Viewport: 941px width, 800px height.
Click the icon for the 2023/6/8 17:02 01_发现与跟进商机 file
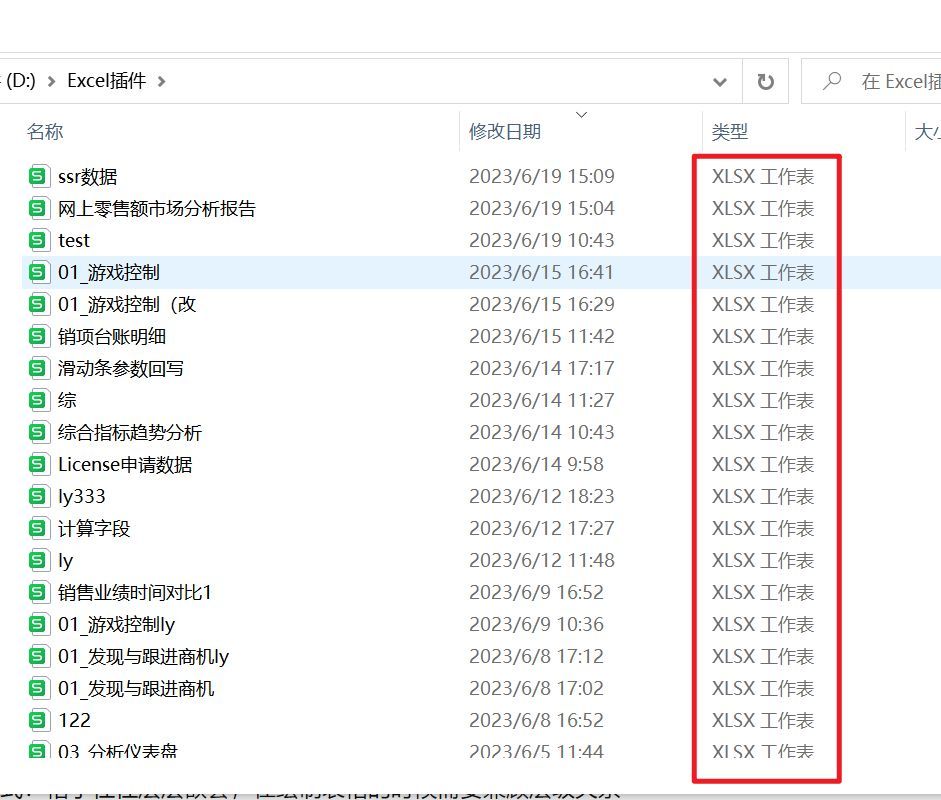38,688
